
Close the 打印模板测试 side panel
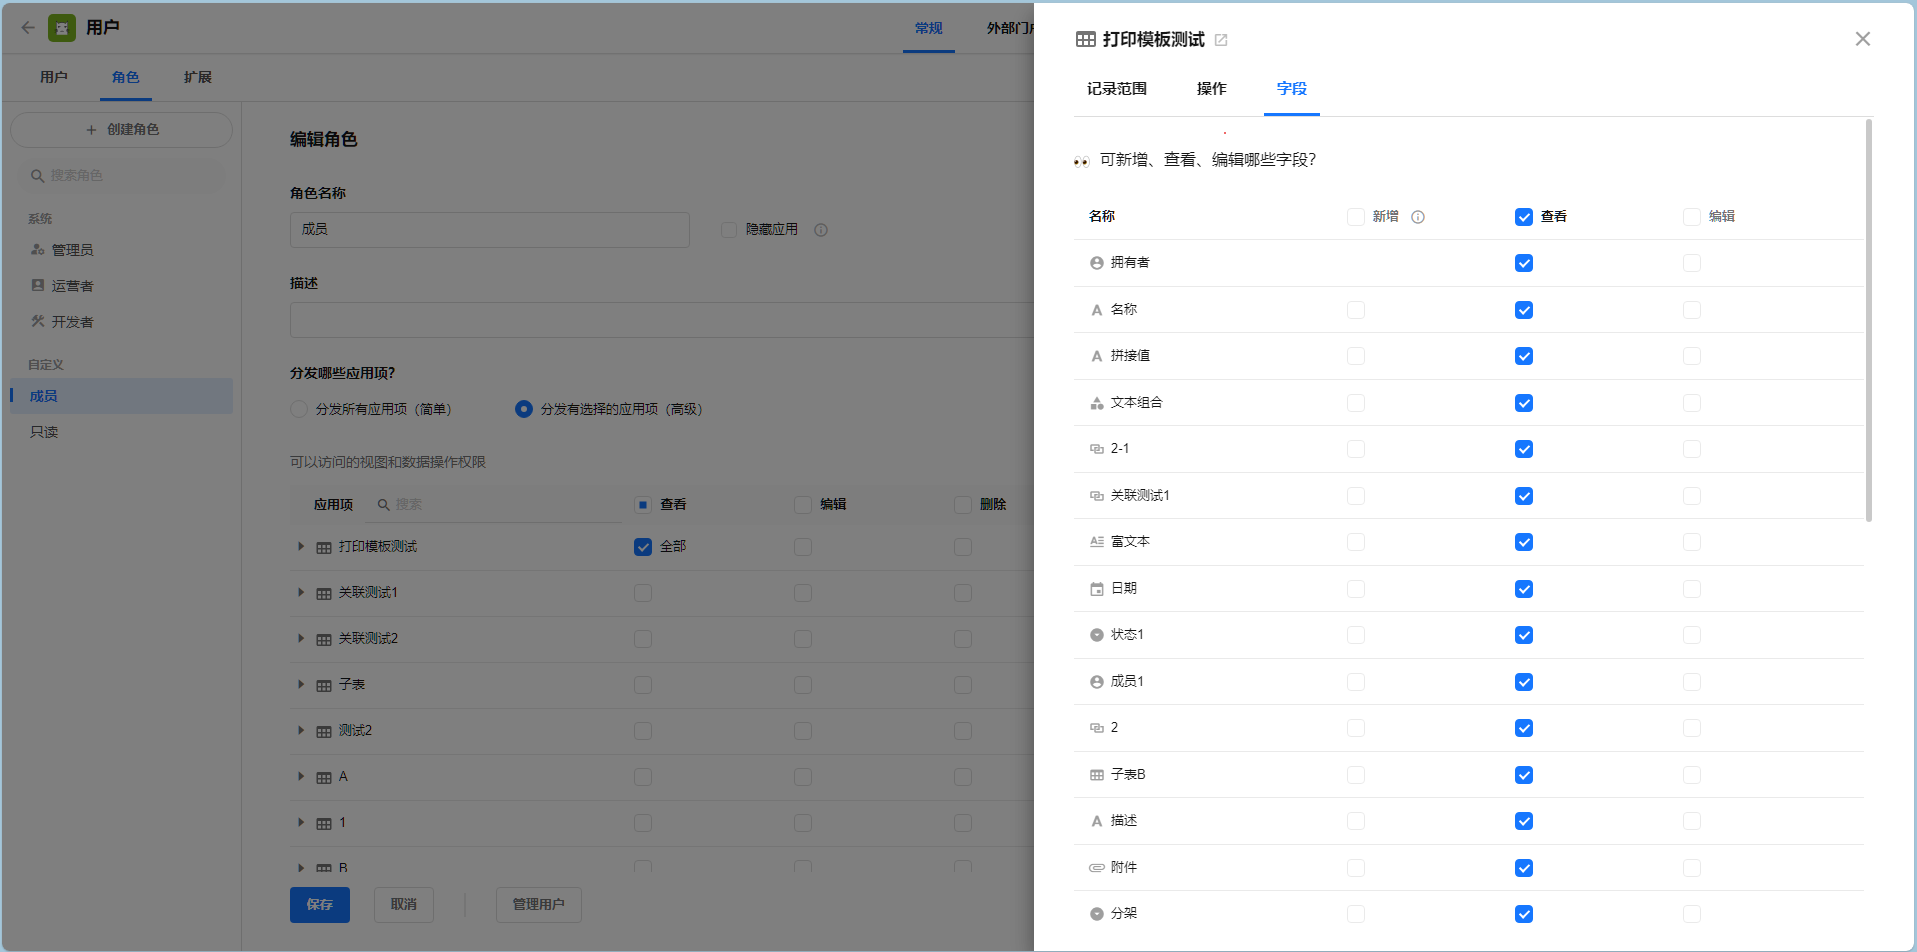(1862, 39)
